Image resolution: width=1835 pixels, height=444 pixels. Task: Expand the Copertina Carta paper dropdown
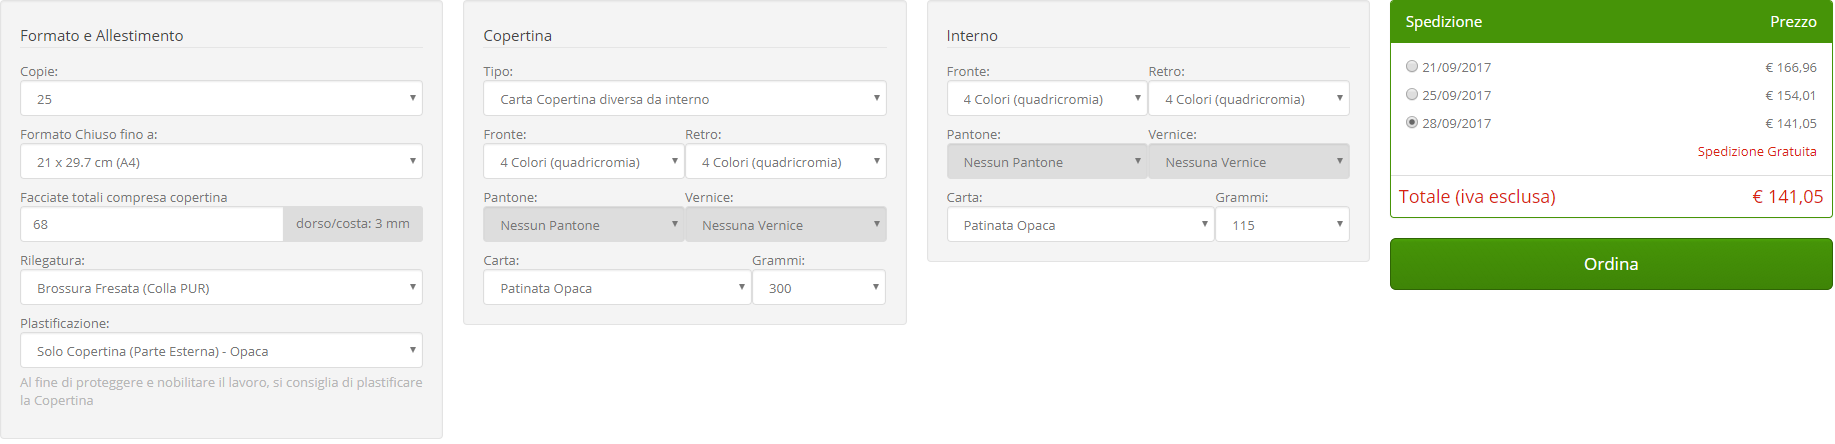[616, 288]
